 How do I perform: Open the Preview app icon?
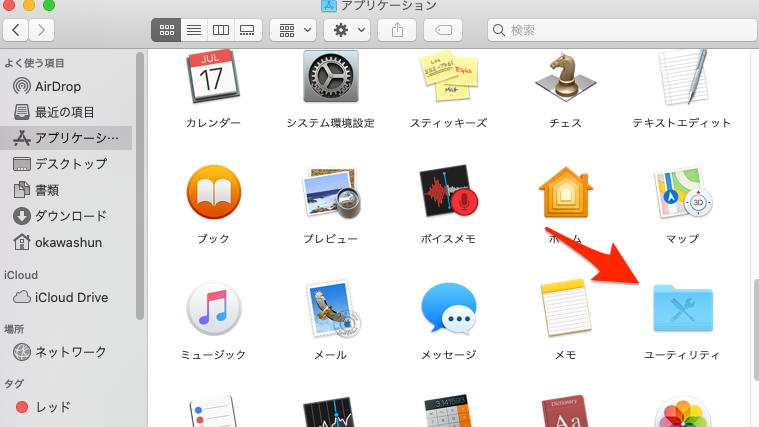[331, 192]
